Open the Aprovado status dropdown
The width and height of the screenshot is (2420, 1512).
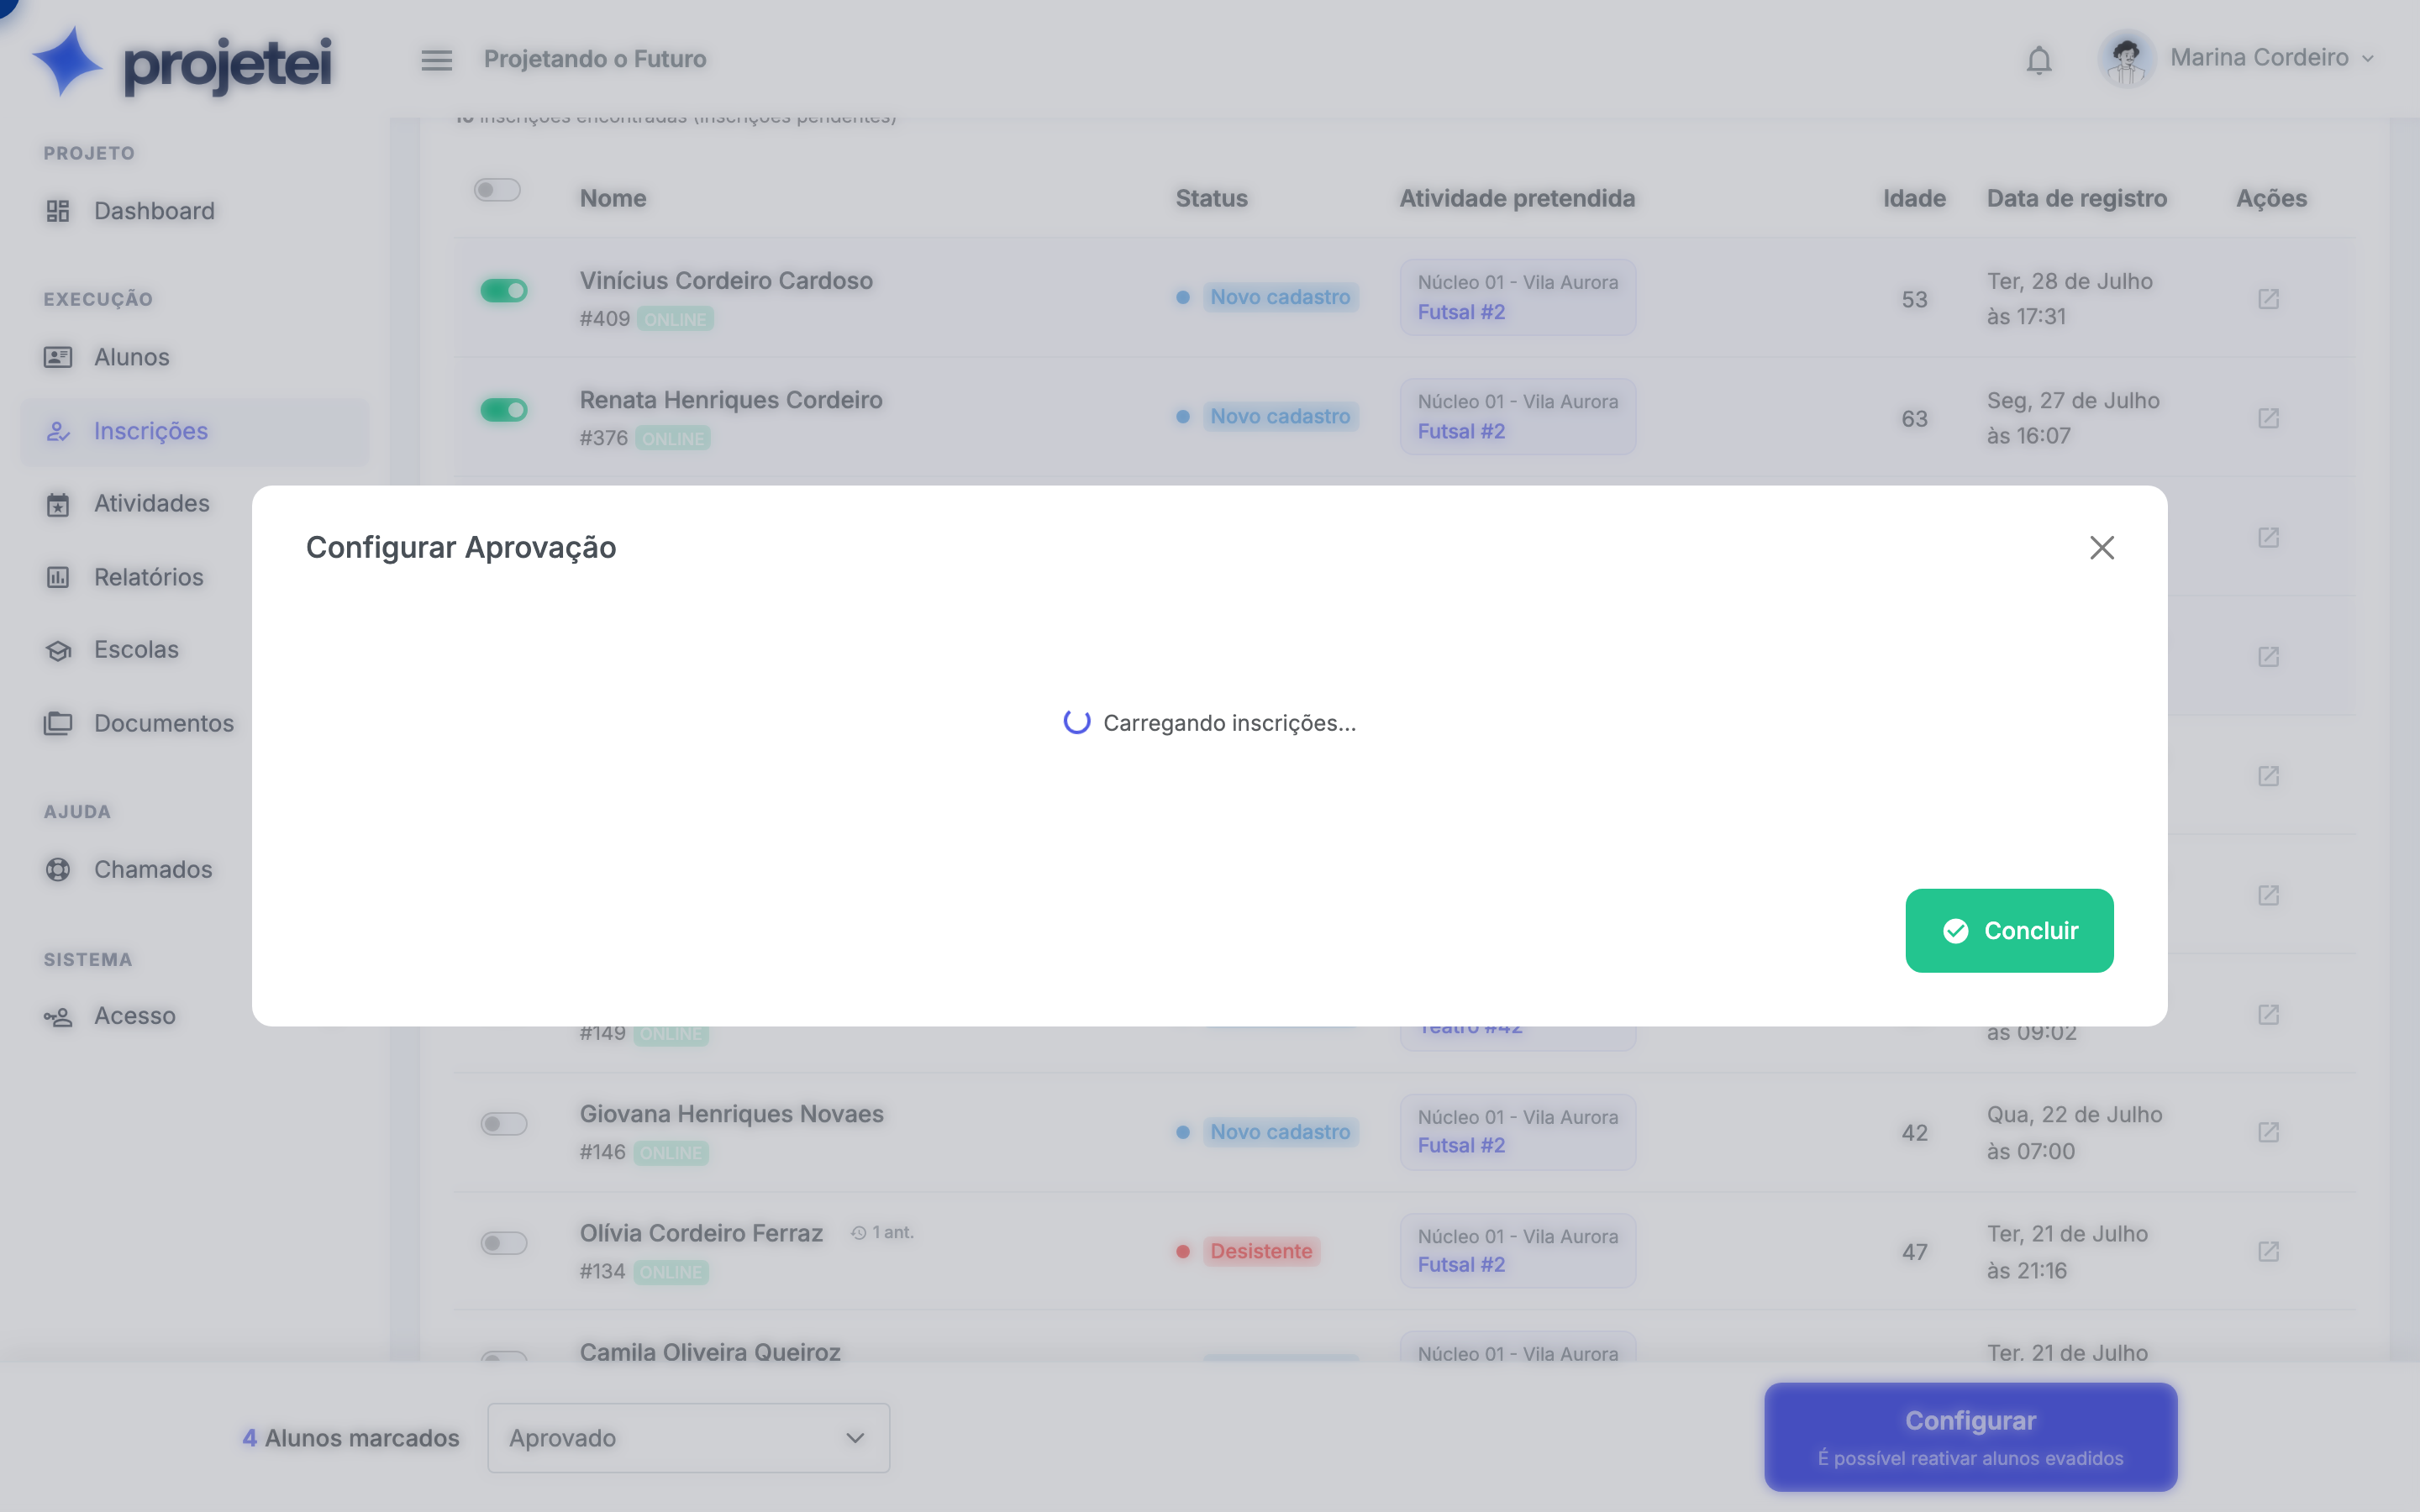tap(688, 1437)
